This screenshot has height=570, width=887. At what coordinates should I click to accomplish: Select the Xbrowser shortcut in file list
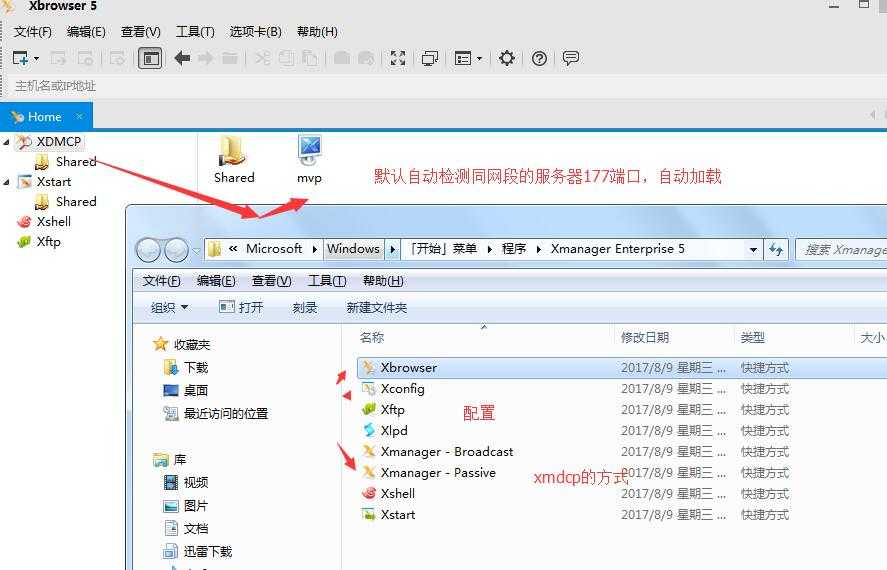(x=408, y=368)
